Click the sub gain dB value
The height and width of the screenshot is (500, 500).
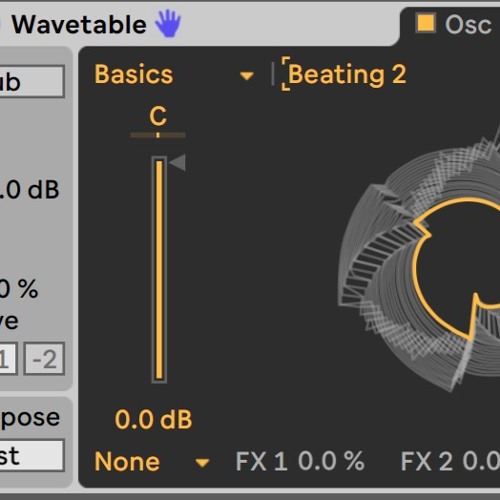(x=29, y=190)
